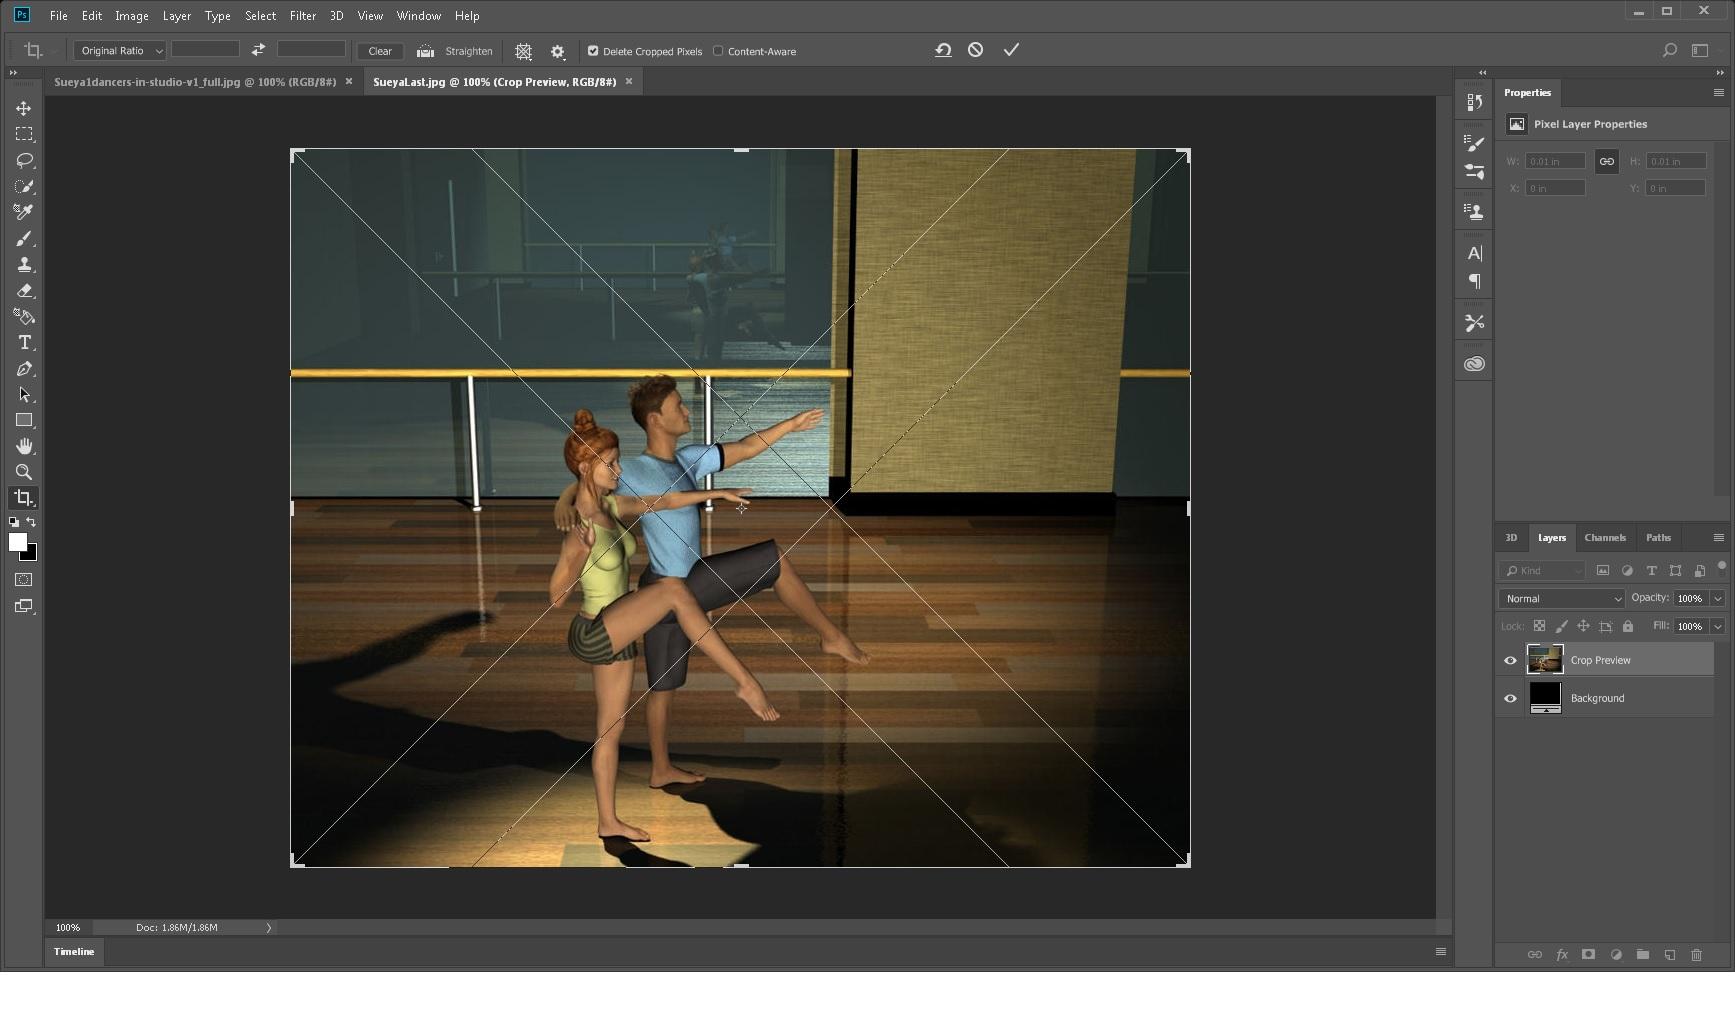This screenshot has height=1024, width=1735.
Task: Pick the Eraser tool
Action: click(x=24, y=291)
